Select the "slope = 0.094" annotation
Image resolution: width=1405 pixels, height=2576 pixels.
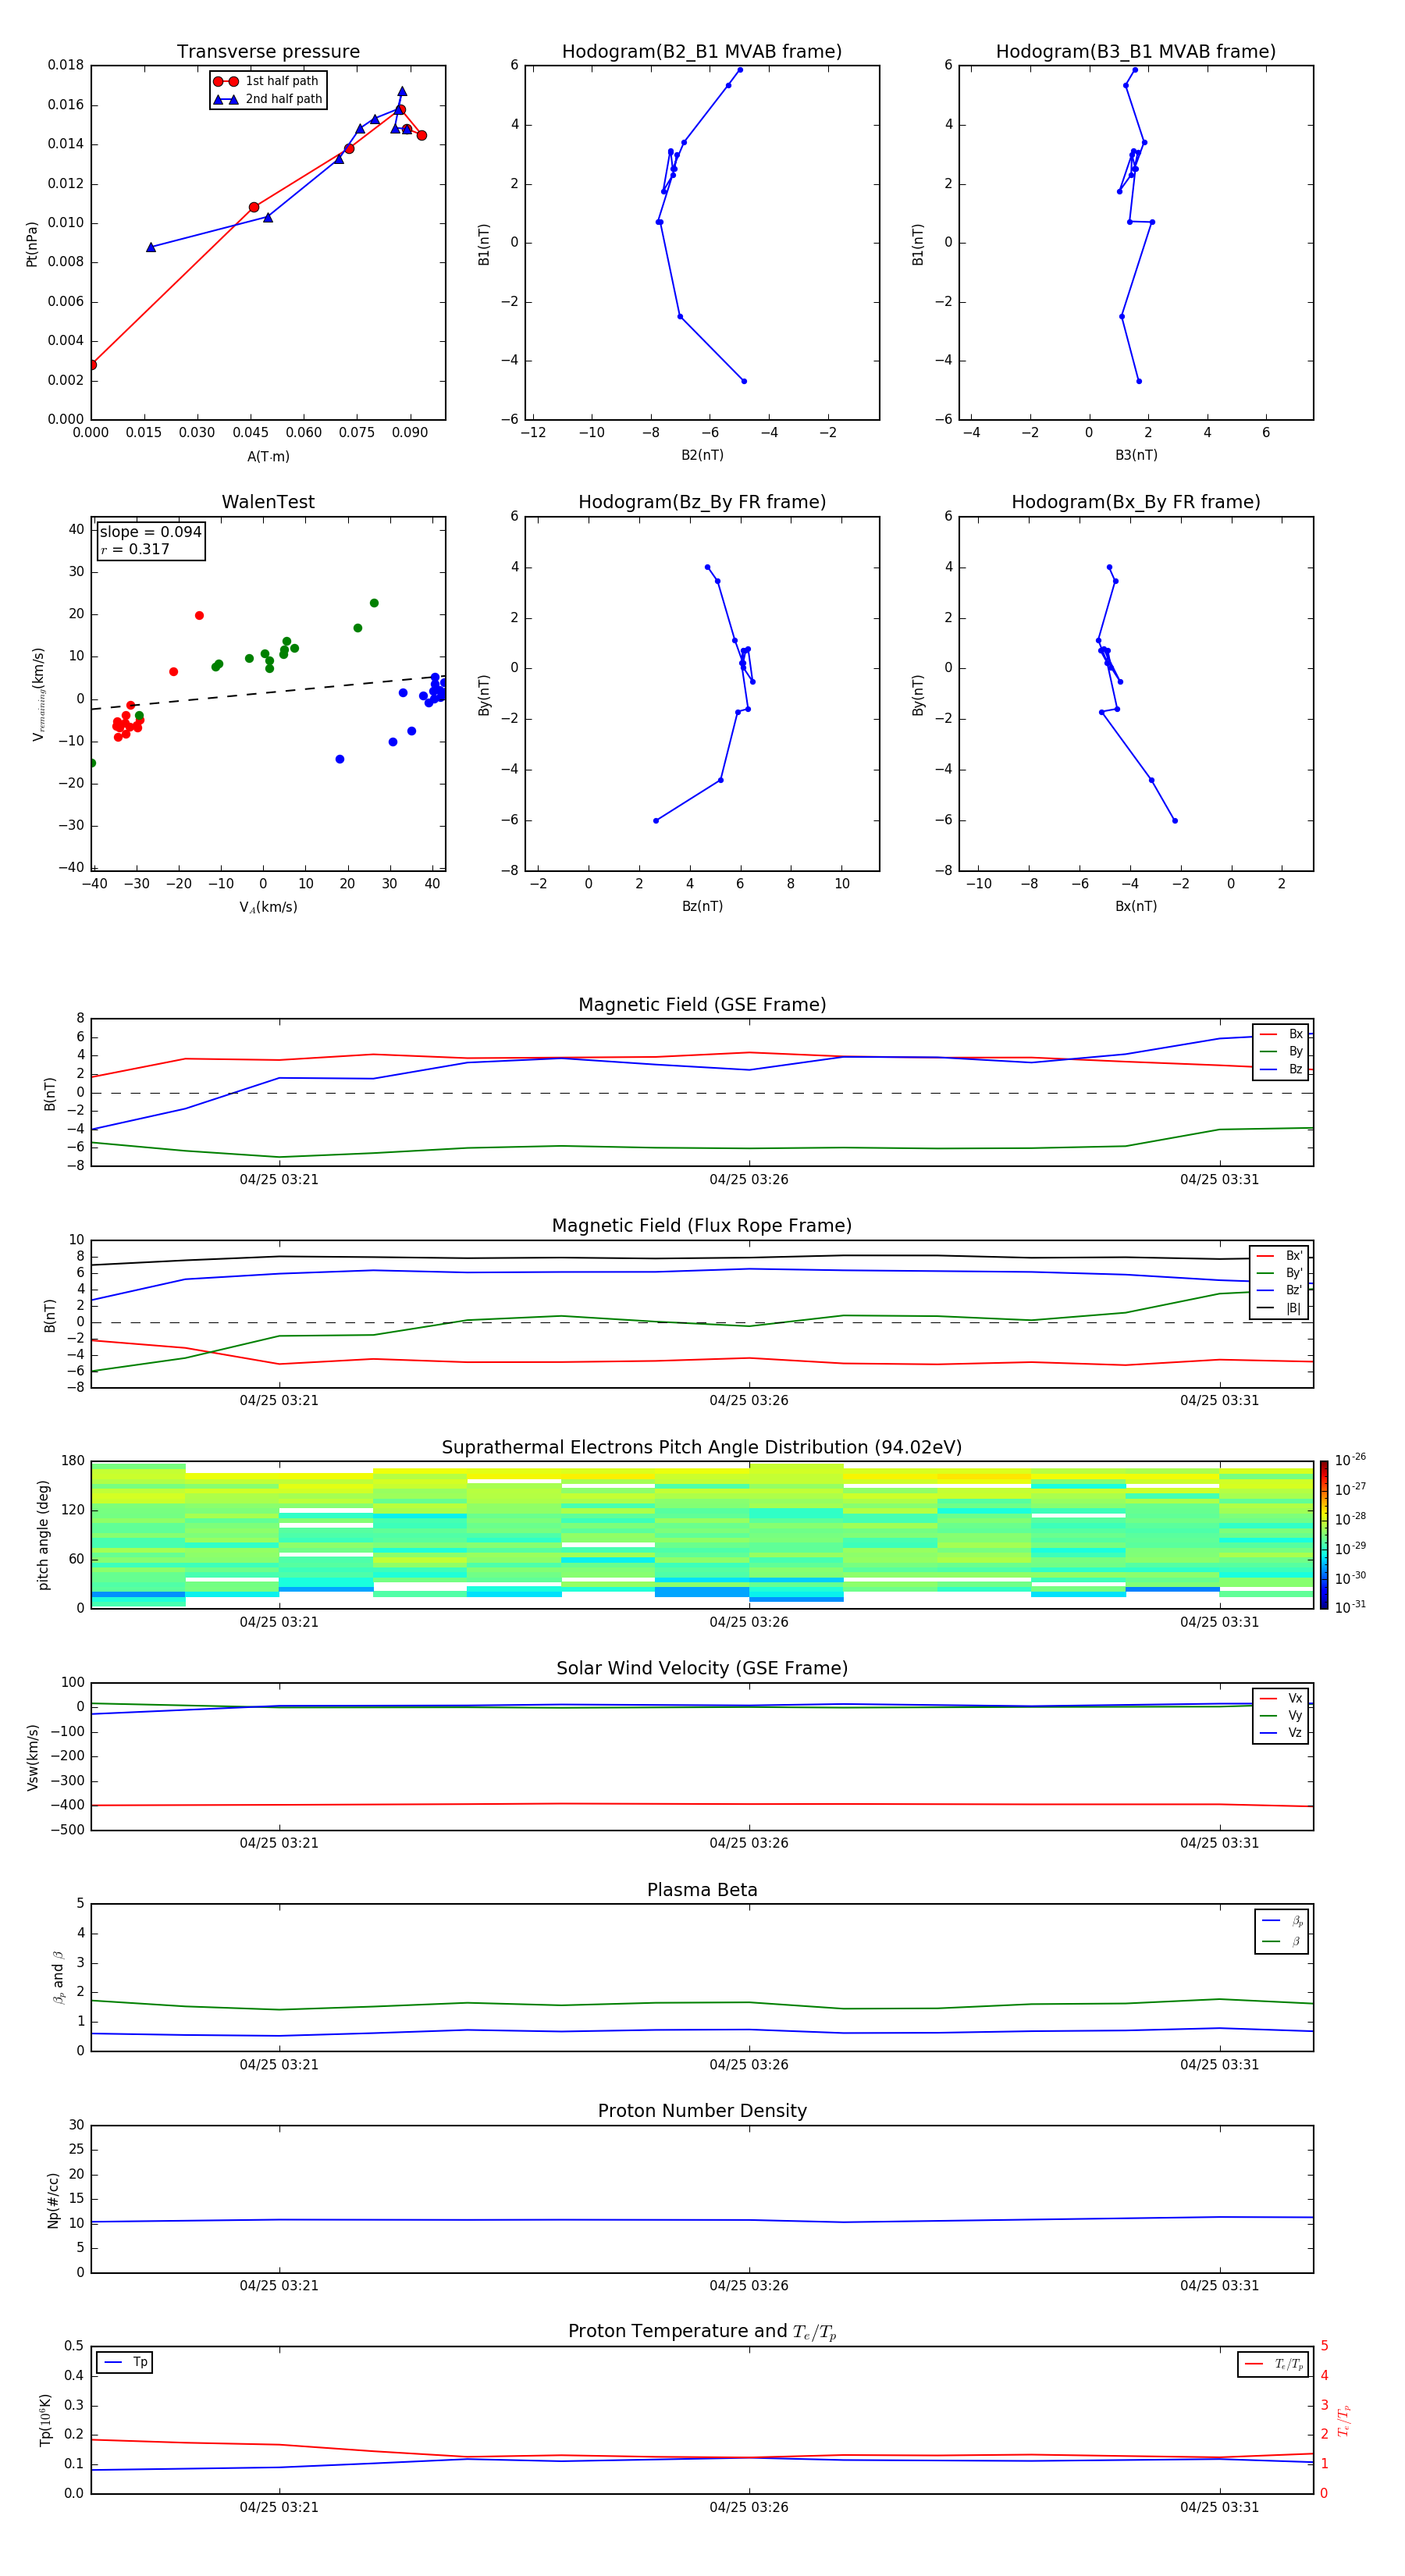(x=151, y=532)
